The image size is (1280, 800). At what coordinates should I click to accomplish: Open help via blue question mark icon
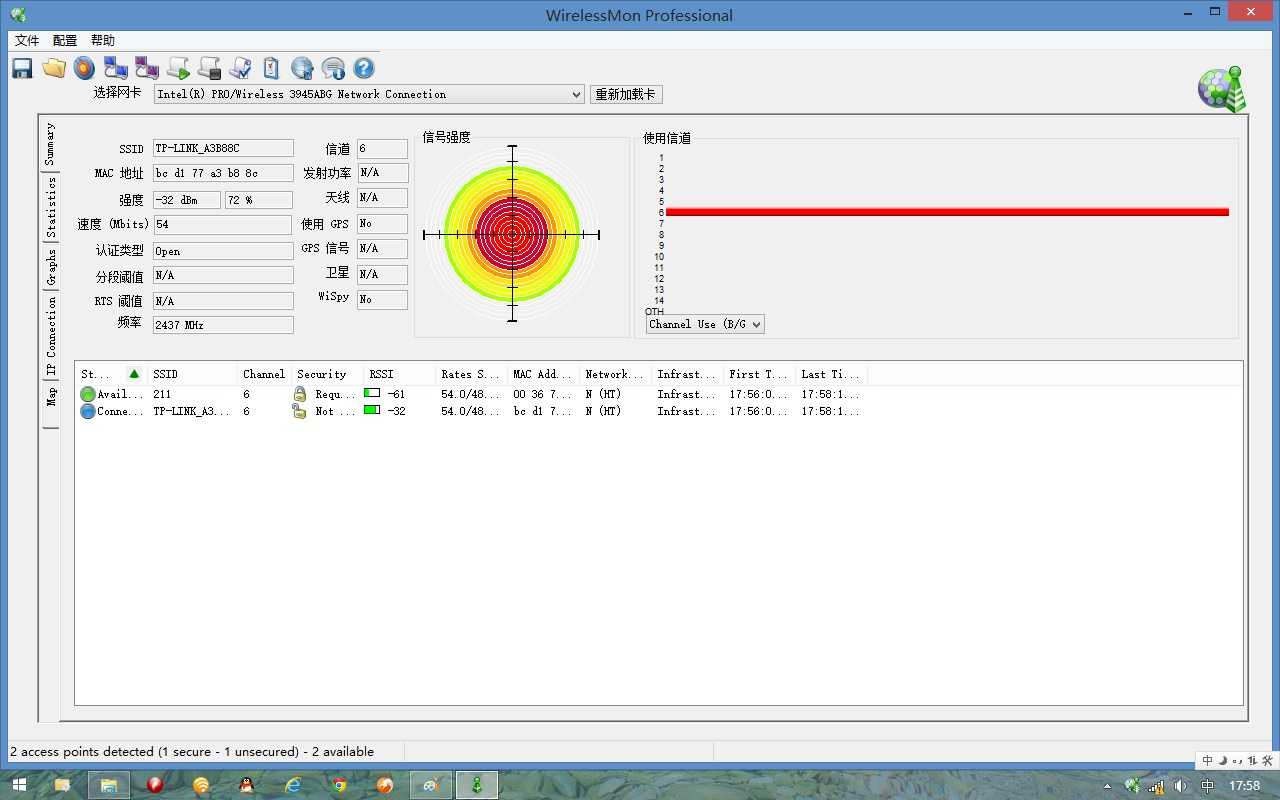[364, 68]
